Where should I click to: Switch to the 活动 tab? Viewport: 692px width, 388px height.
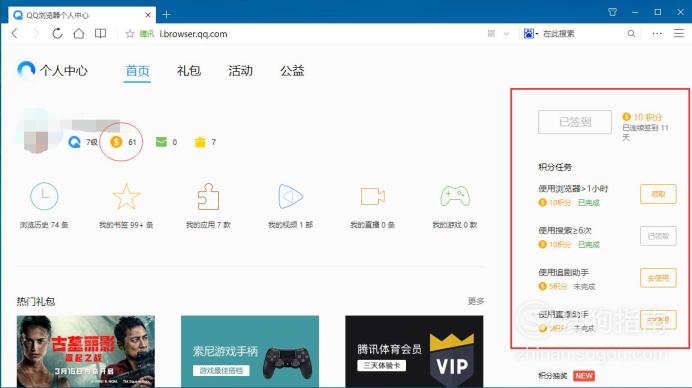[241, 71]
